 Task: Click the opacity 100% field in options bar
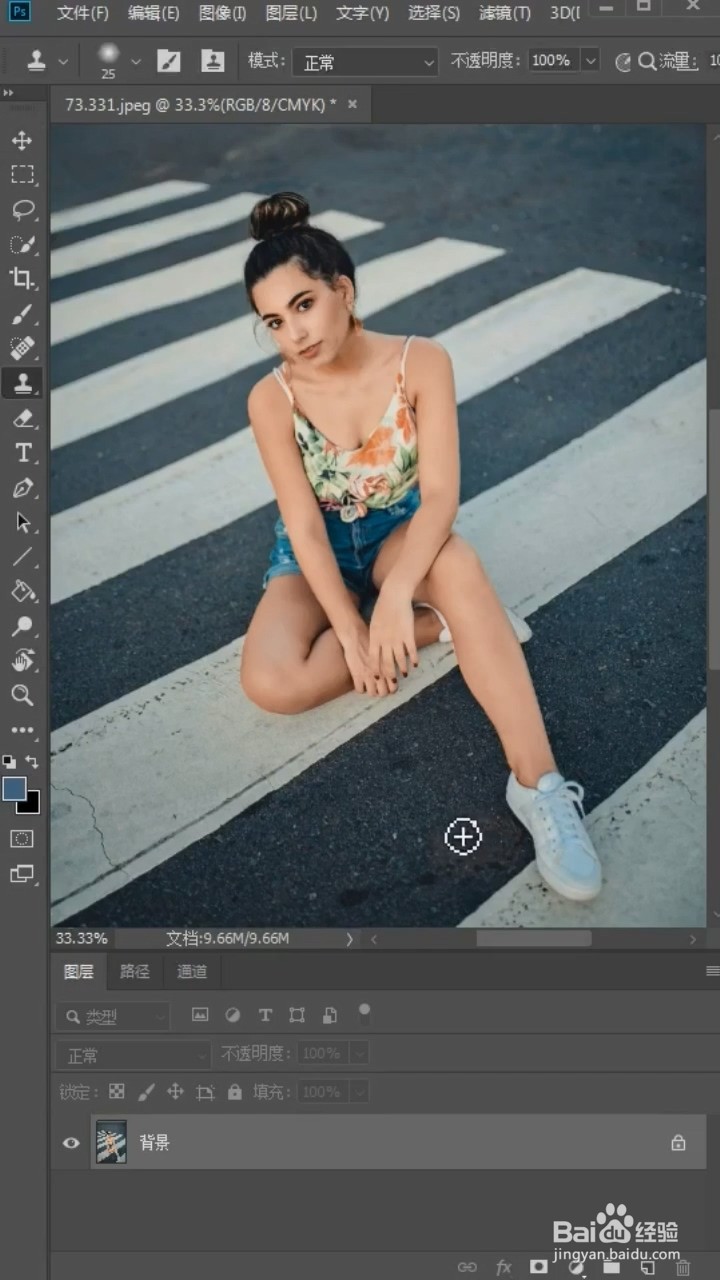[x=553, y=61]
